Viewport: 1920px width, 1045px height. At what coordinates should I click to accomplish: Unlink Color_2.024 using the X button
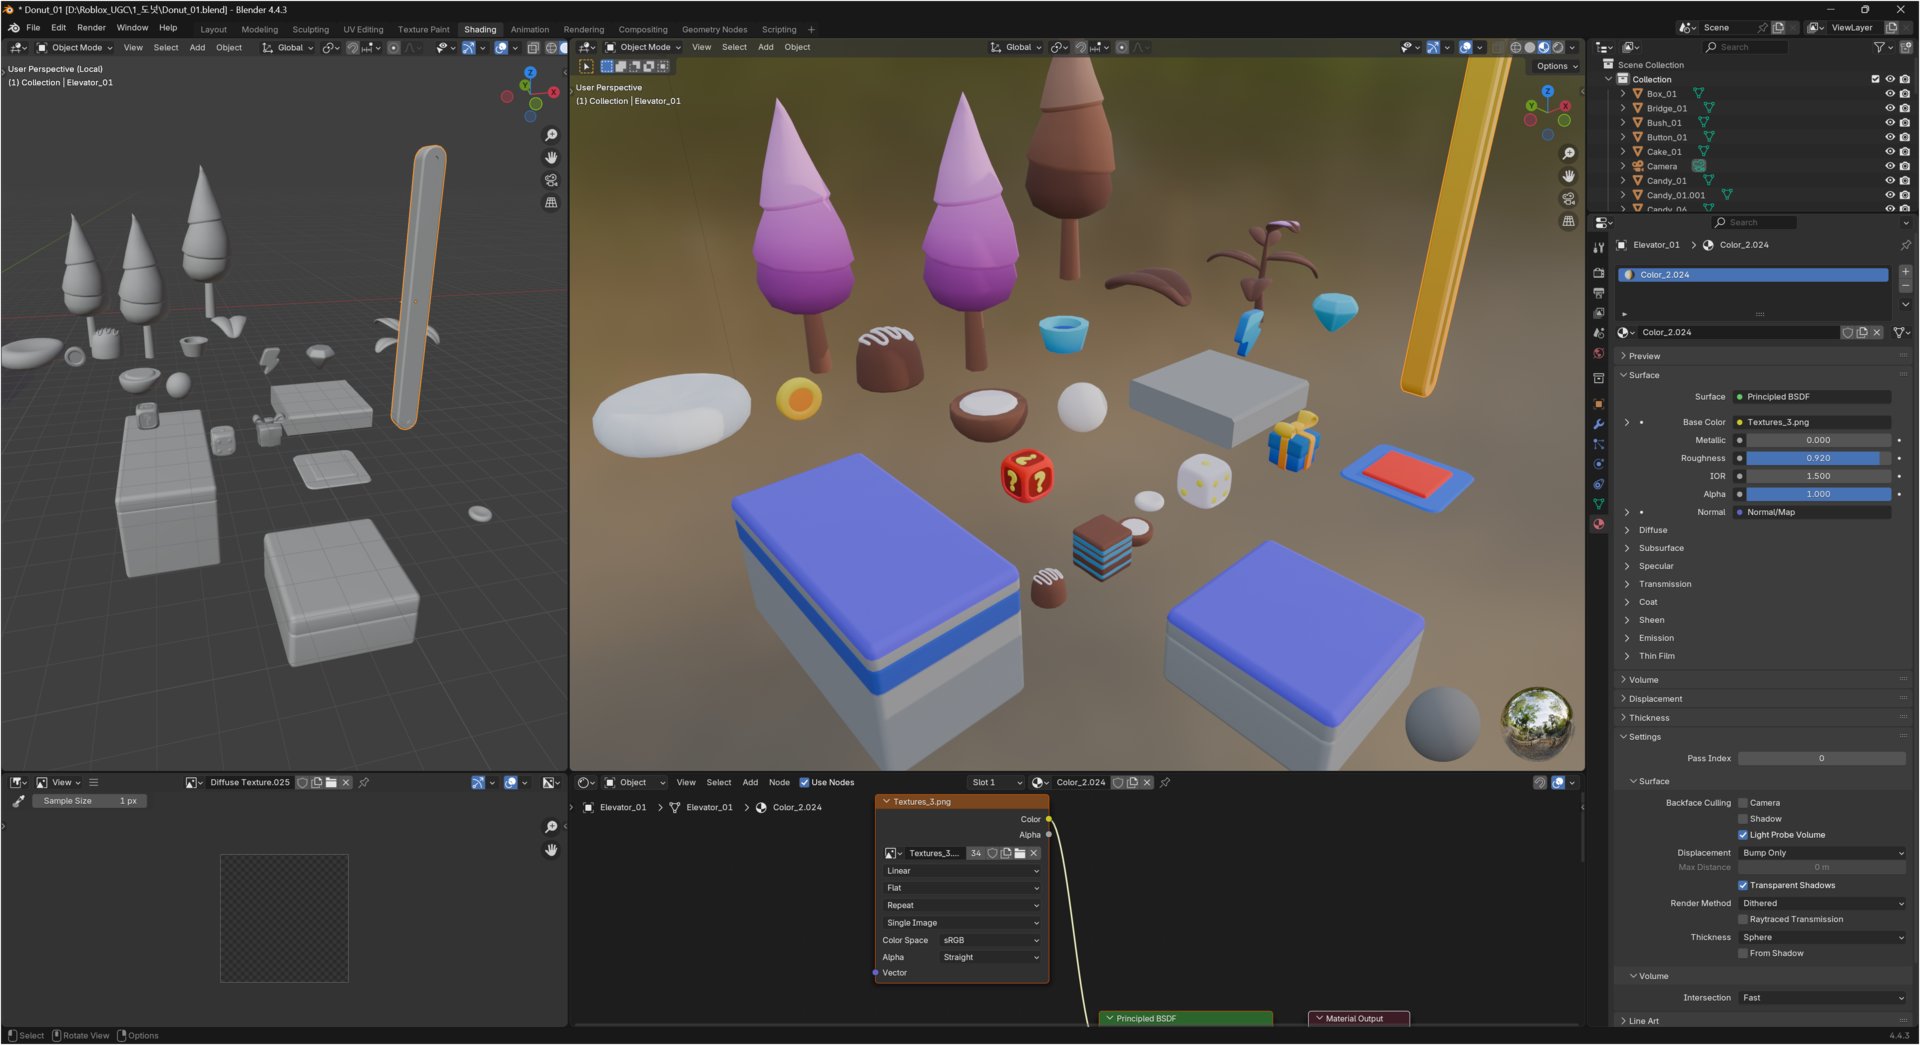(1878, 332)
